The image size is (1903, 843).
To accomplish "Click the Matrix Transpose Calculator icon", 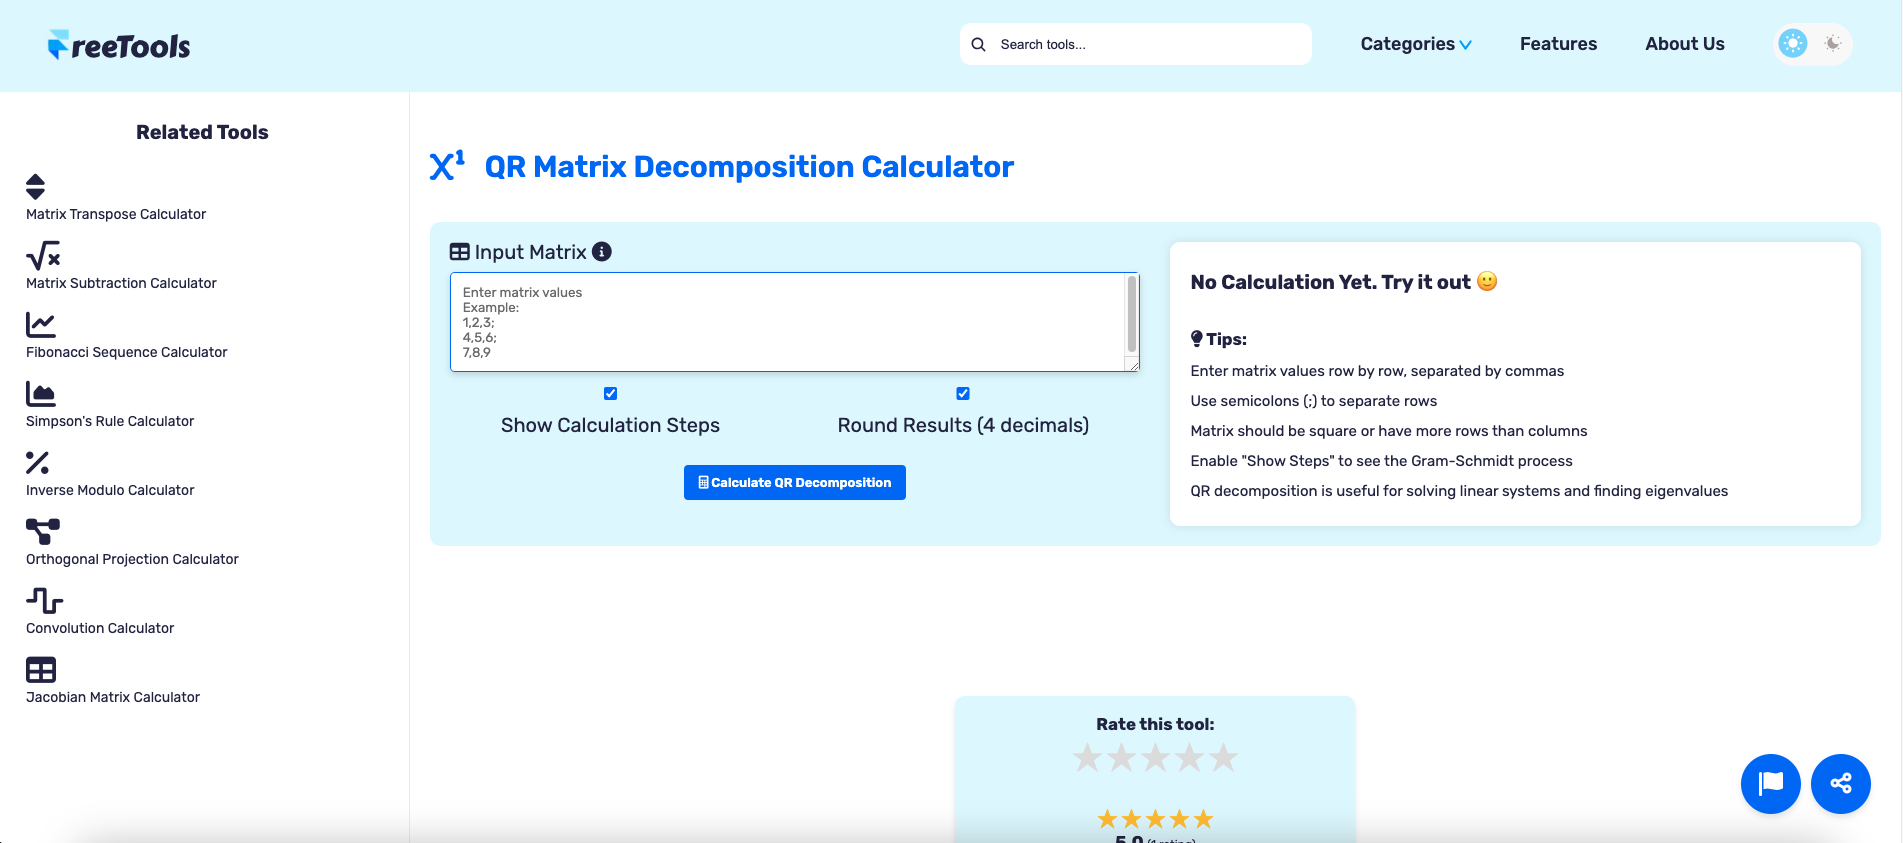I will 35,187.
